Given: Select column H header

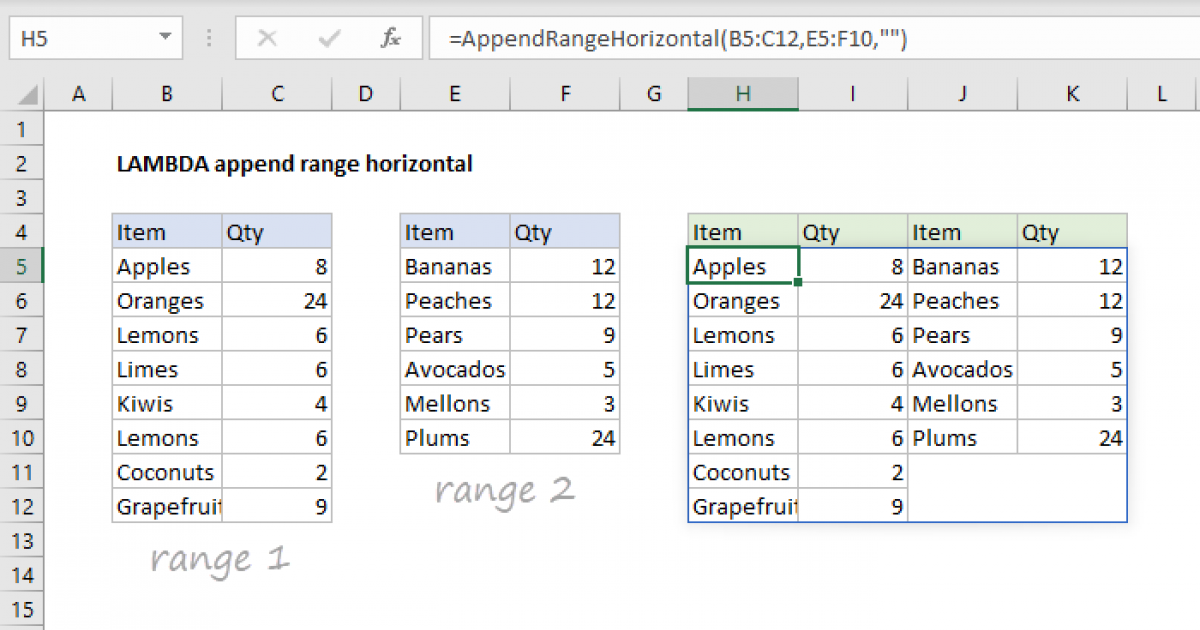Looking at the screenshot, I should (x=743, y=93).
